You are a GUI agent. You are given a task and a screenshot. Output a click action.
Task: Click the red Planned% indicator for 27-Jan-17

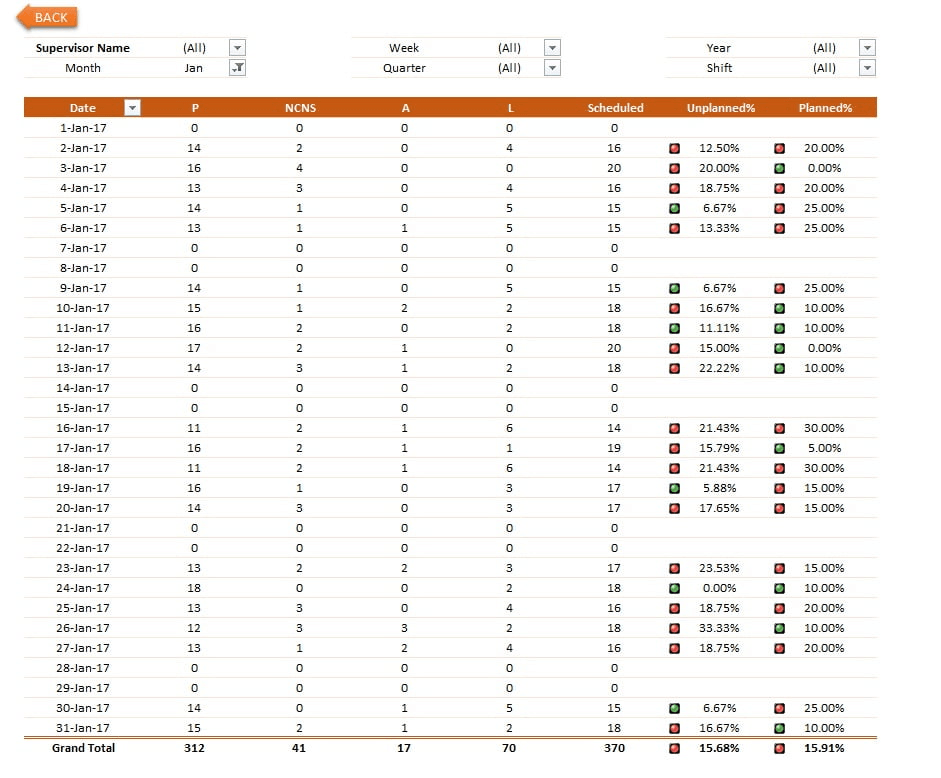pyautogui.click(x=780, y=648)
